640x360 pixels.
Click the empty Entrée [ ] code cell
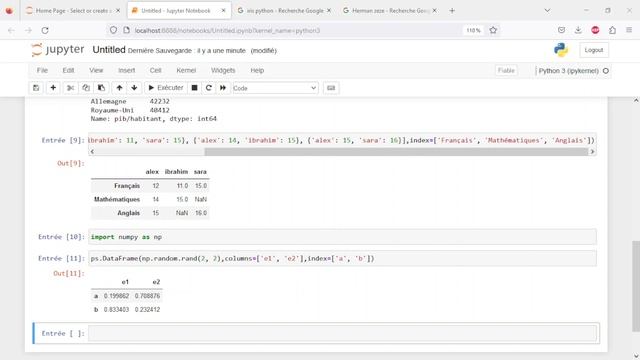tap(342, 333)
